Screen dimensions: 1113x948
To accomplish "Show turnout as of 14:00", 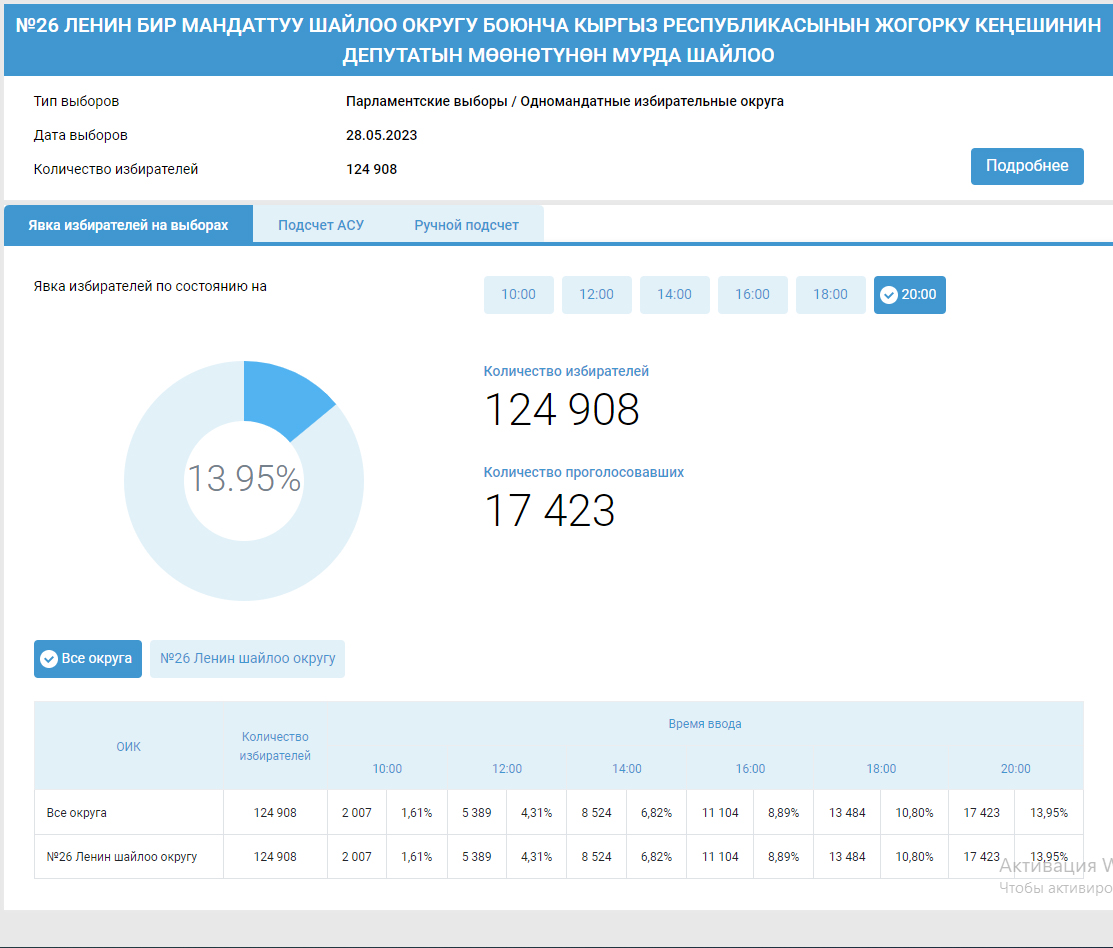I will pyautogui.click(x=674, y=294).
